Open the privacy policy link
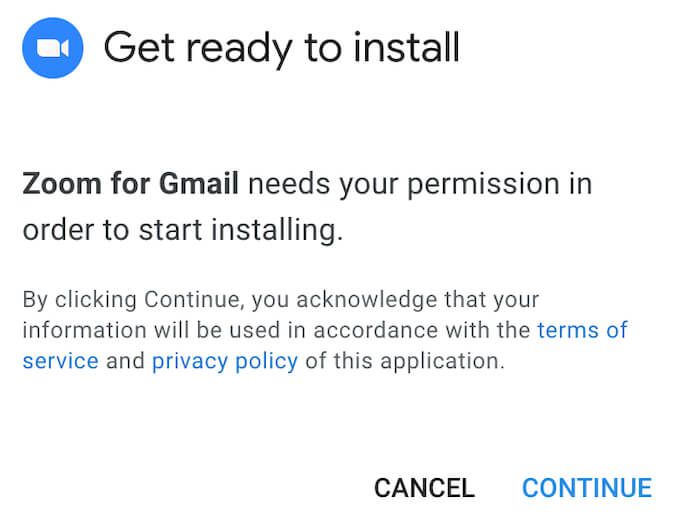This screenshot has width=680, height=524. tap(225, 361)
